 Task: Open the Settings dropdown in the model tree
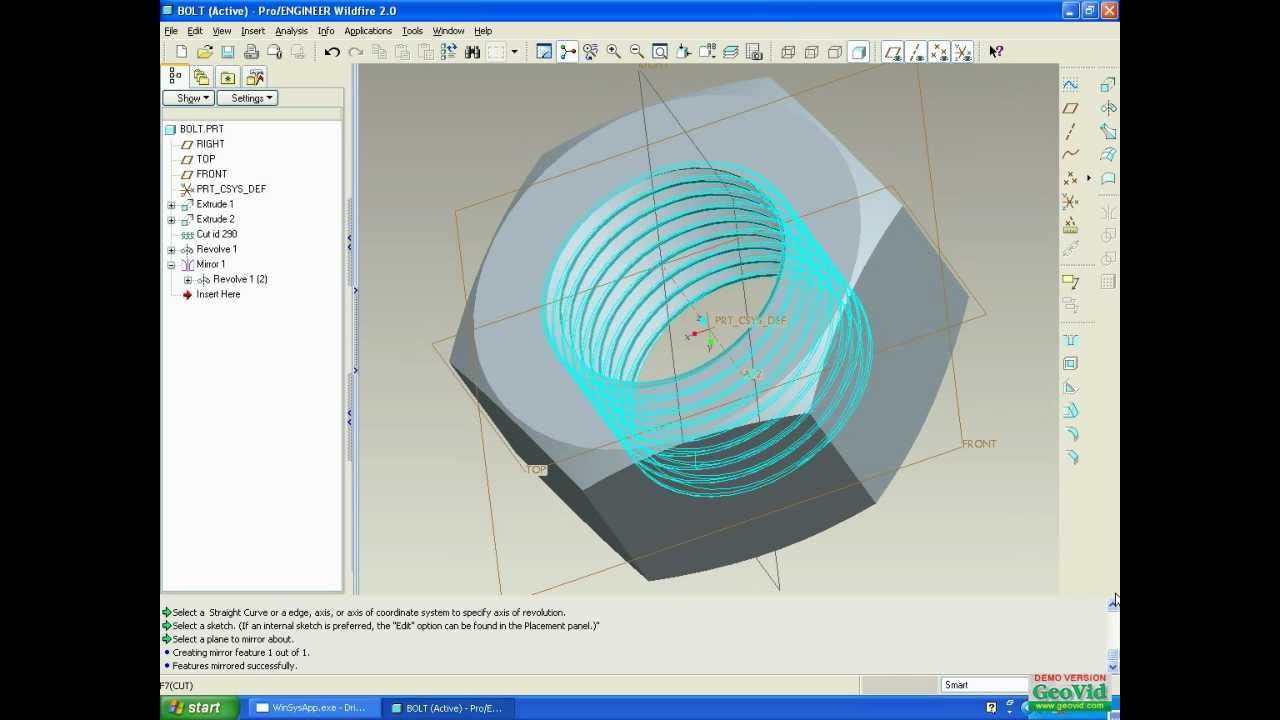point(248,98)
